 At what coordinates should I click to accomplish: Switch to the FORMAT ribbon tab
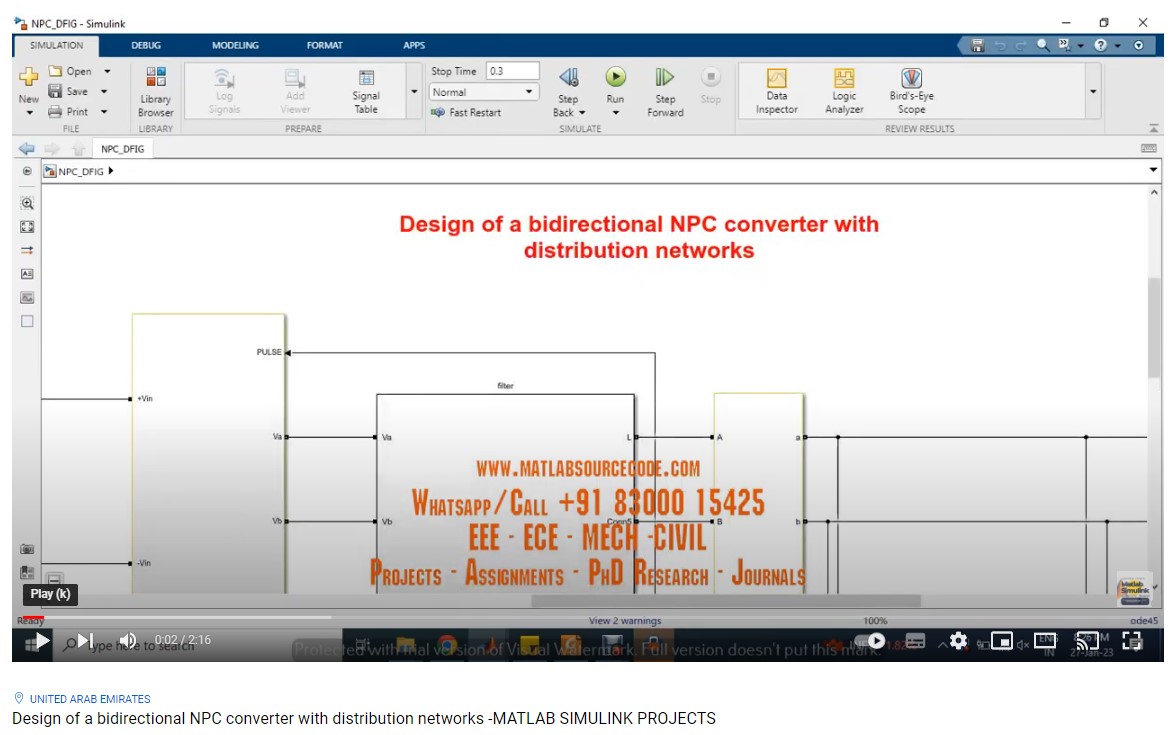point(324,45)
